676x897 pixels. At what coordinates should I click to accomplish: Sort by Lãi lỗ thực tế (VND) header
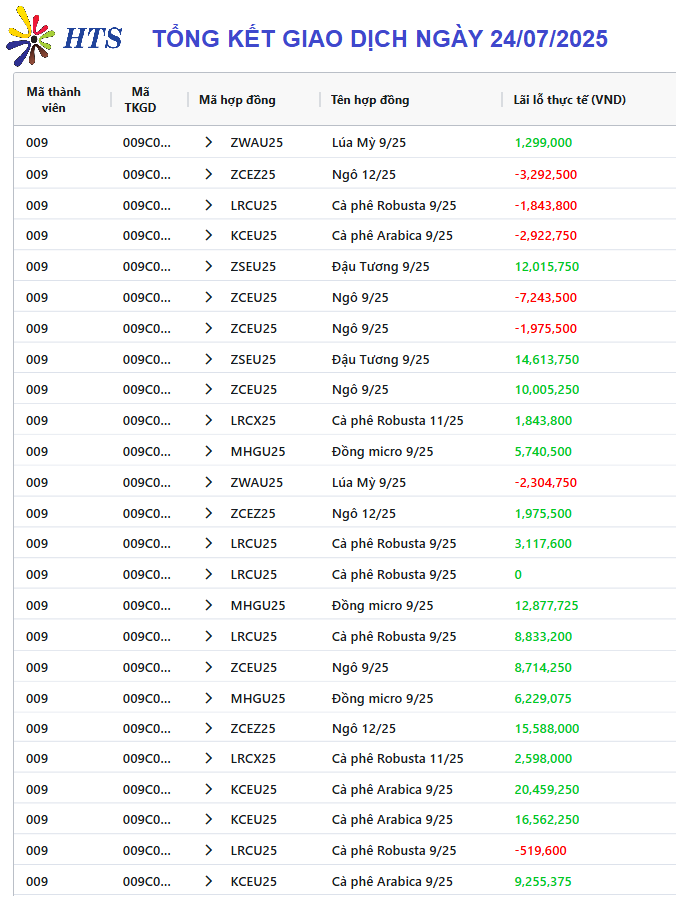pyautogui.click(x=570, y=100)
